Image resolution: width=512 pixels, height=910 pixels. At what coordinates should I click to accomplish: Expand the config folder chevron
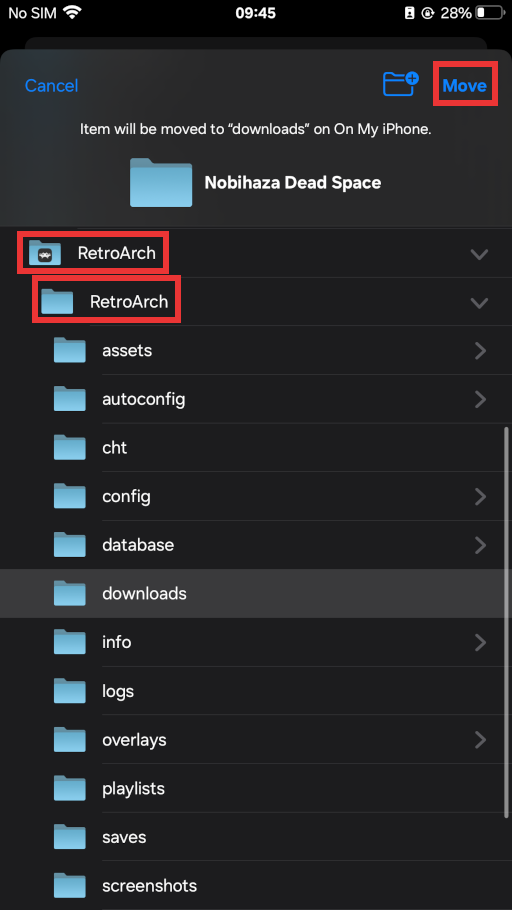480,496
